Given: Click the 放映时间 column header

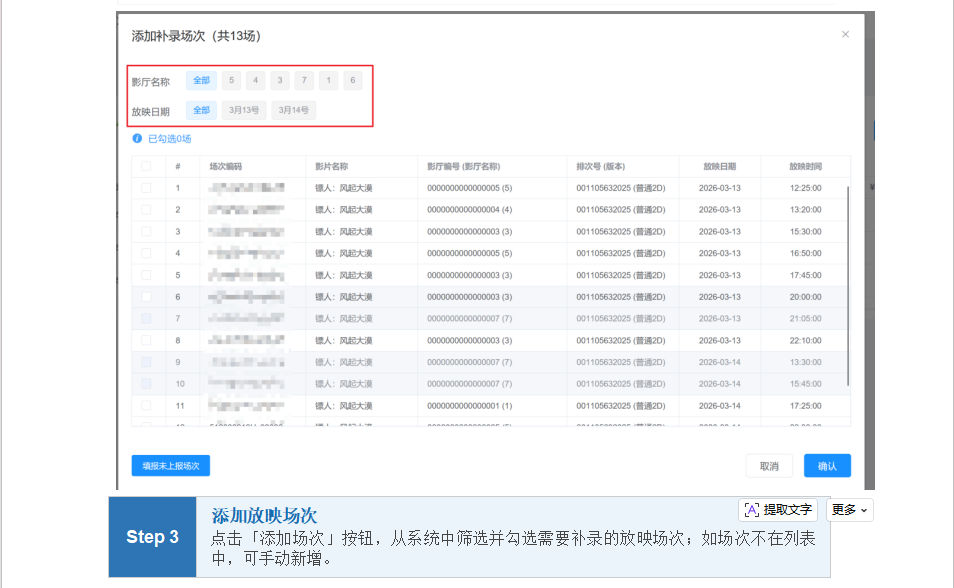Looking at the screenshot, I should click(x=805, y=166).
